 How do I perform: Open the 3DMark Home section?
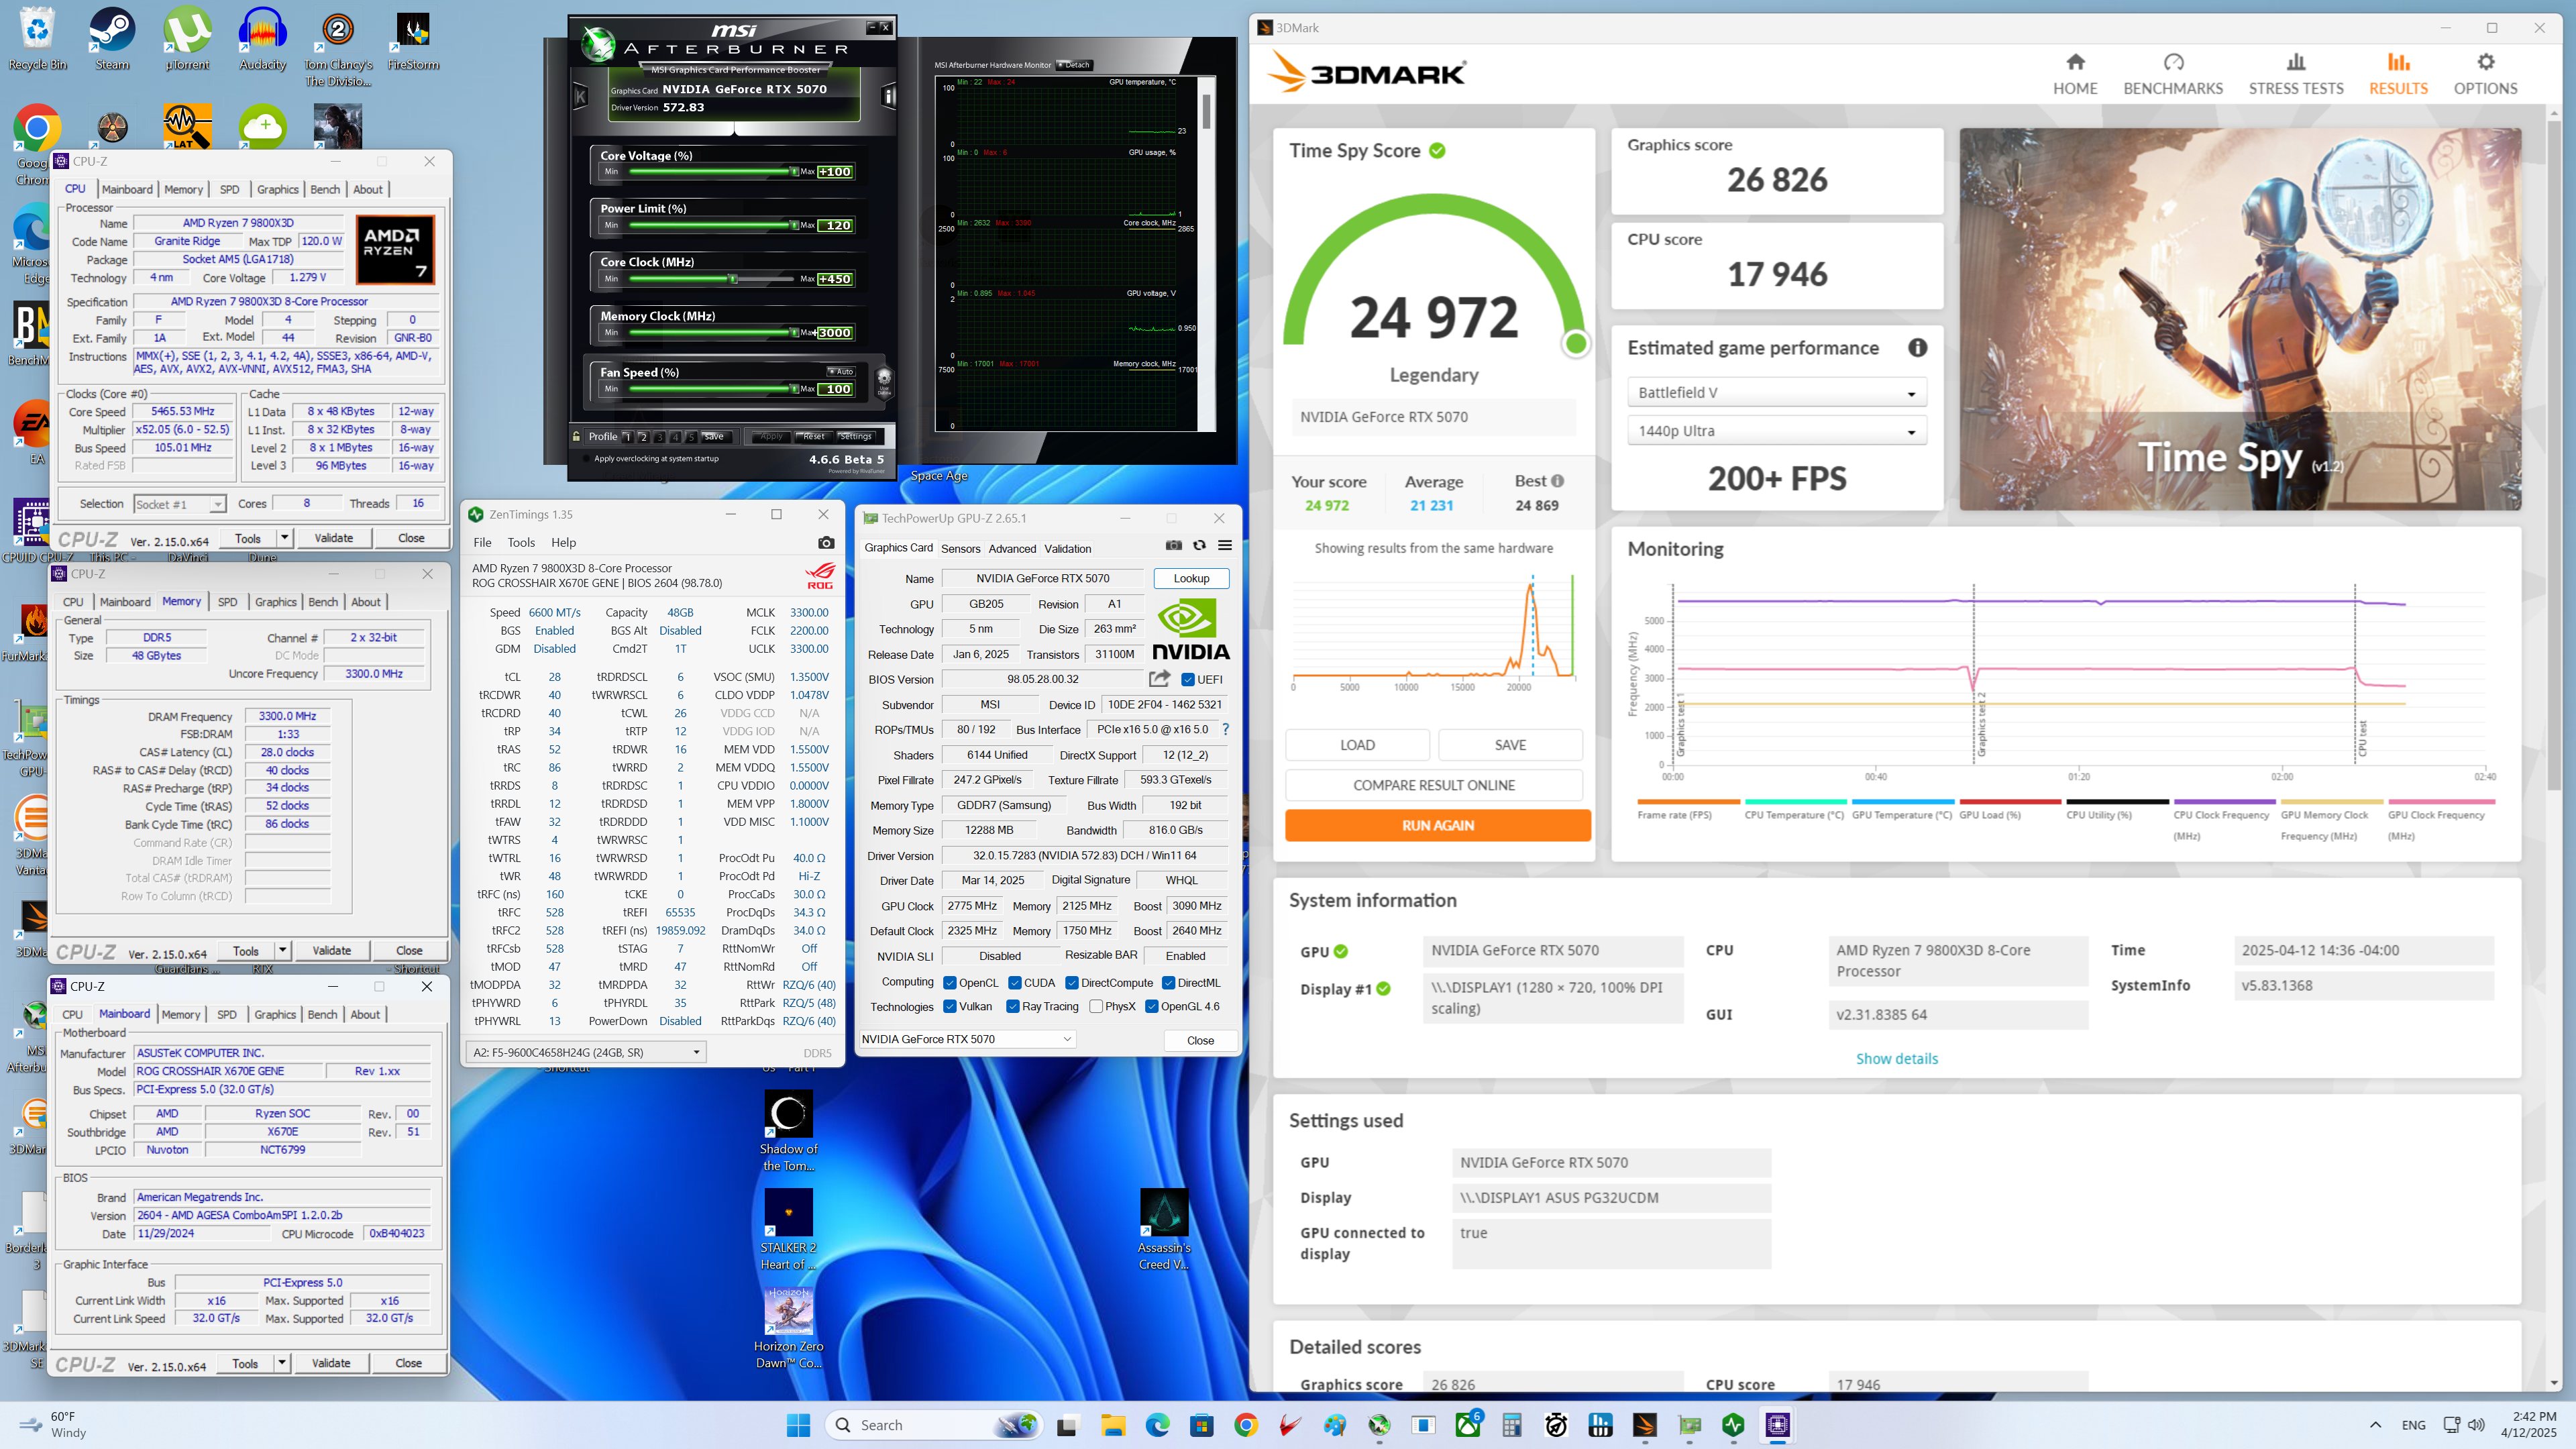click(2075, 75)
